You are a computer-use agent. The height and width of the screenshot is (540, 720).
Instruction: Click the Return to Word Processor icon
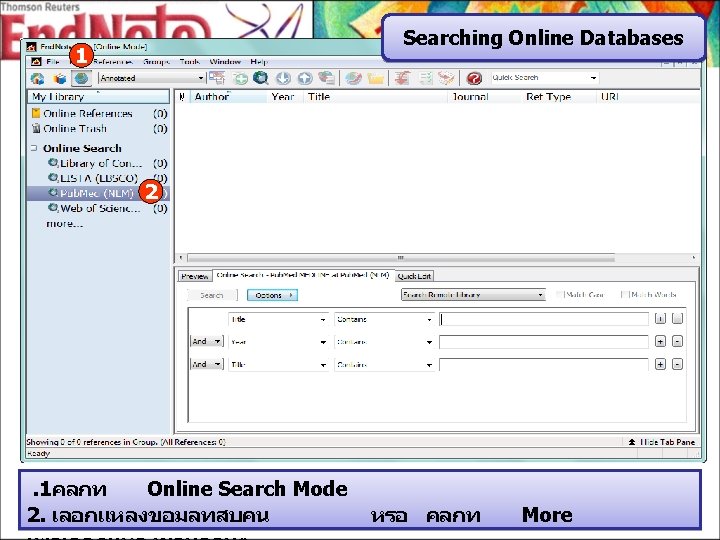point(446,78)
